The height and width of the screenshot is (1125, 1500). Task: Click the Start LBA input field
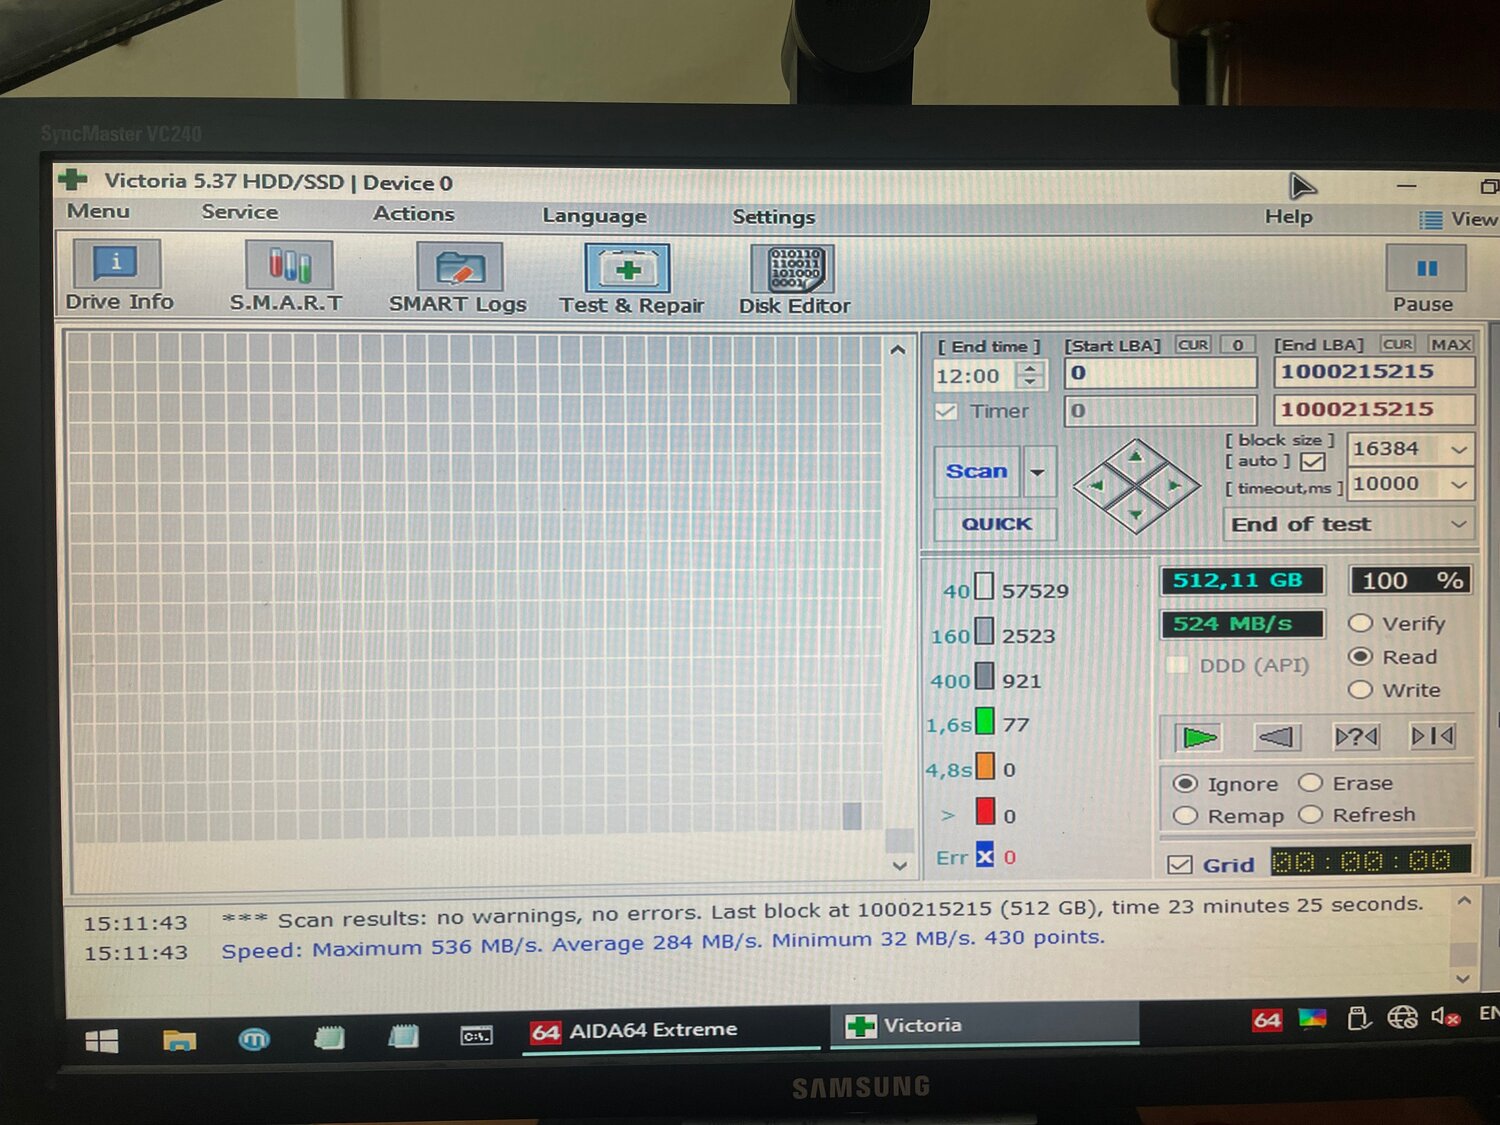(x=1160, y=373)
